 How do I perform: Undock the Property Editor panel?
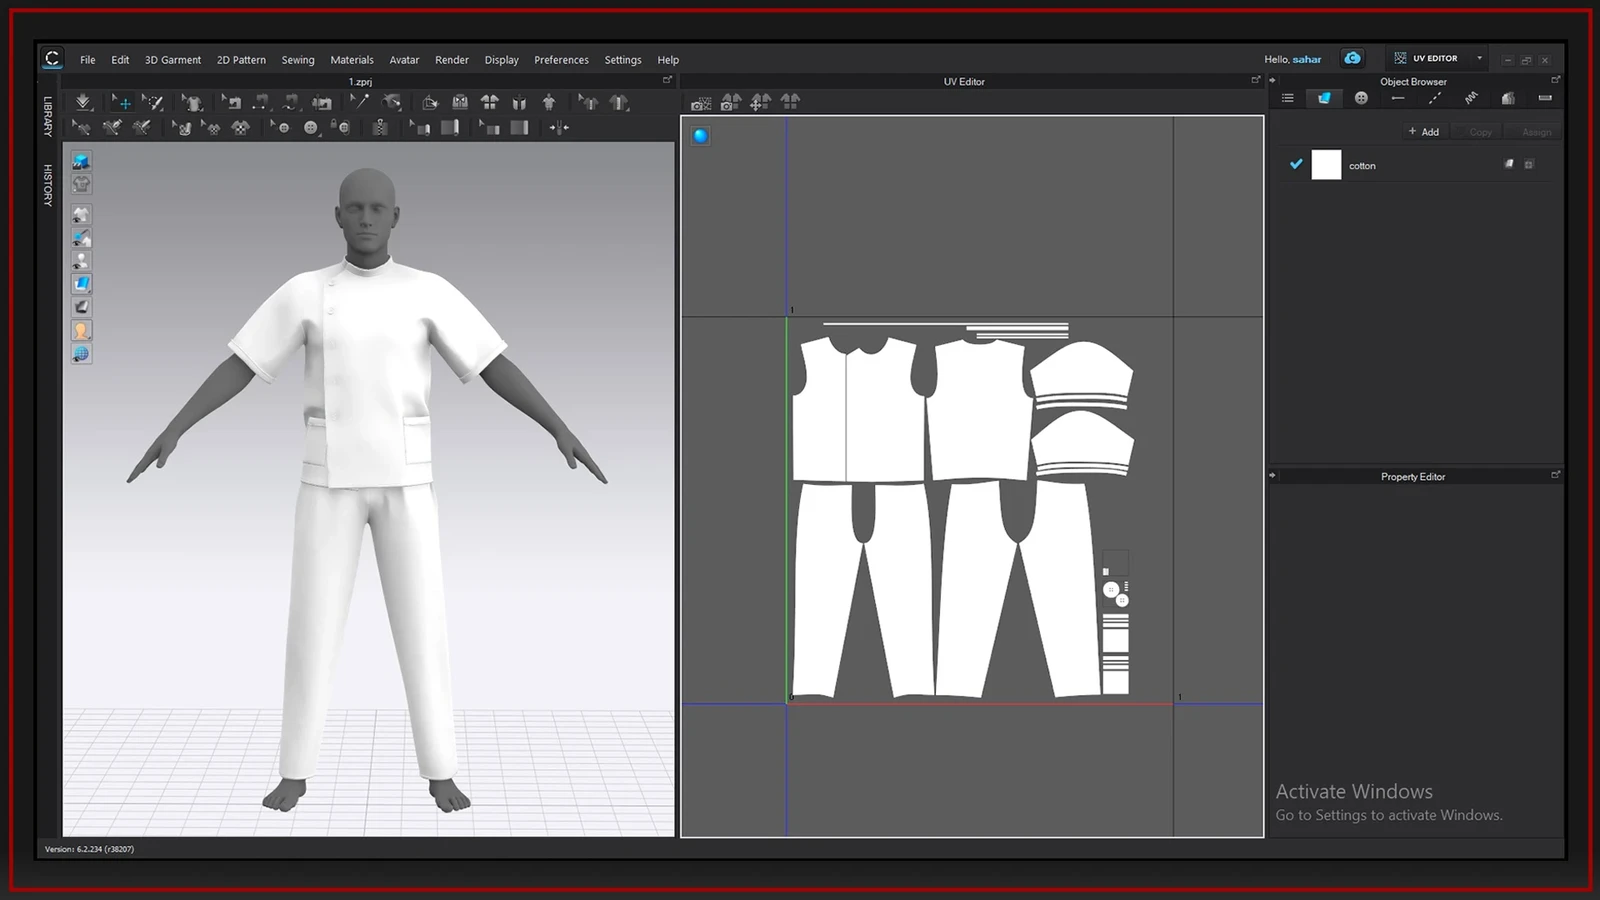click(x=1555, y=475)
